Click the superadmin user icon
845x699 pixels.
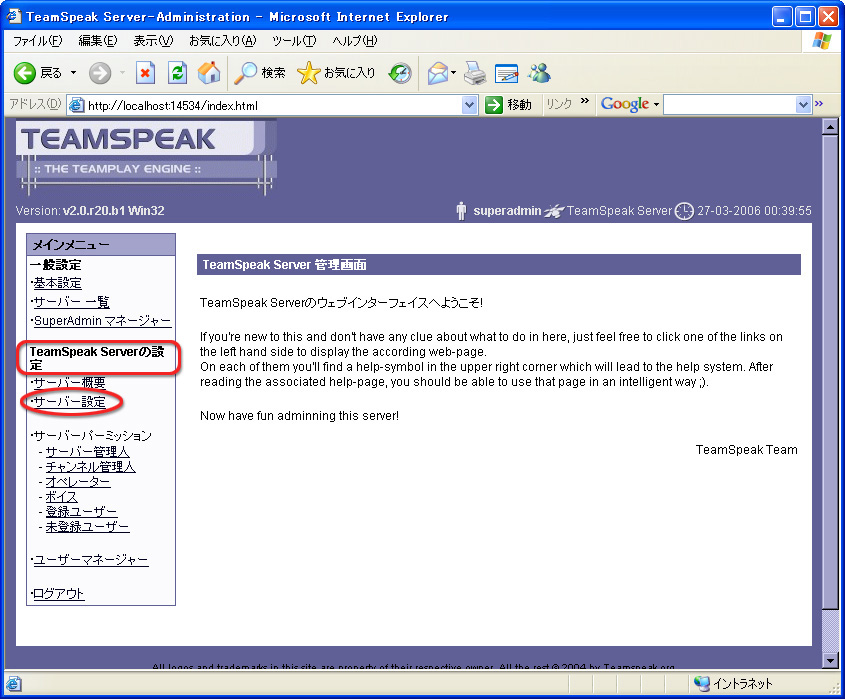pos(461,211)
